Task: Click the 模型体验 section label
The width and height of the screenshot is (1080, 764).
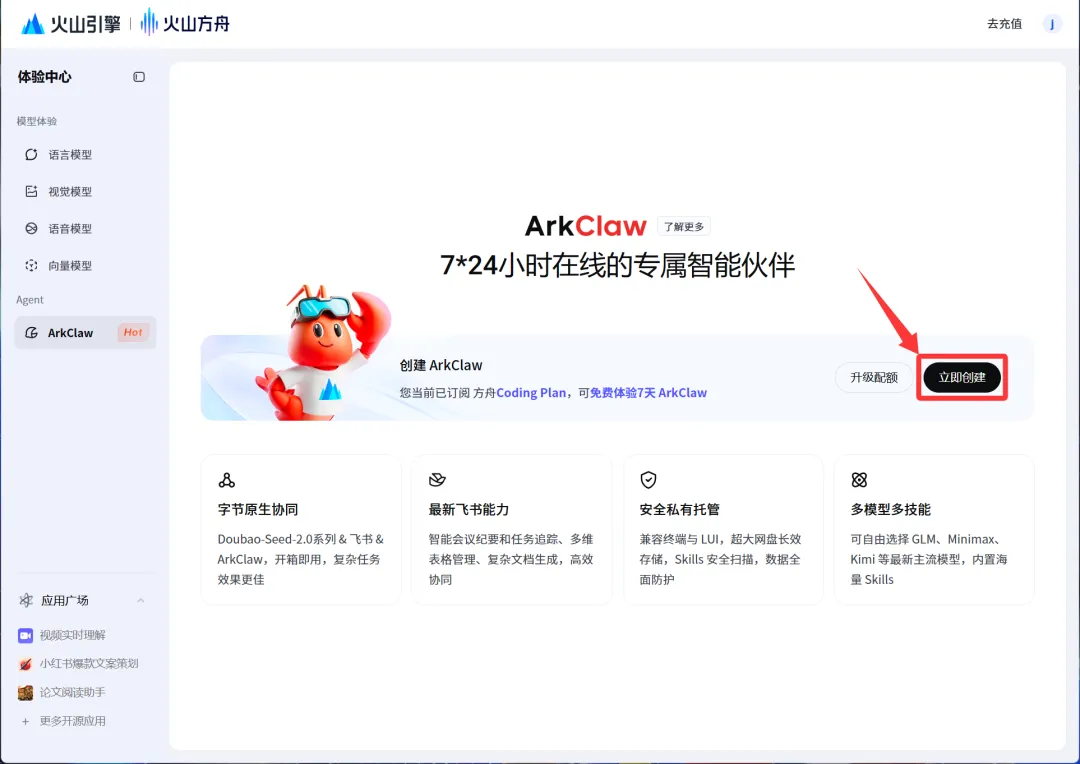Action: pos(37,121)
